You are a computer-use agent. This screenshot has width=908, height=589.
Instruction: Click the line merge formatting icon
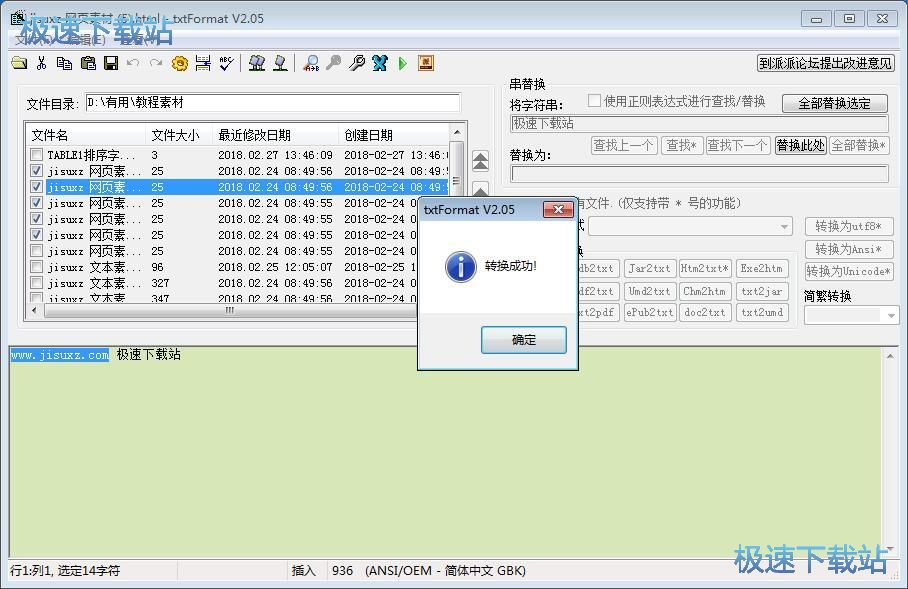203,63
